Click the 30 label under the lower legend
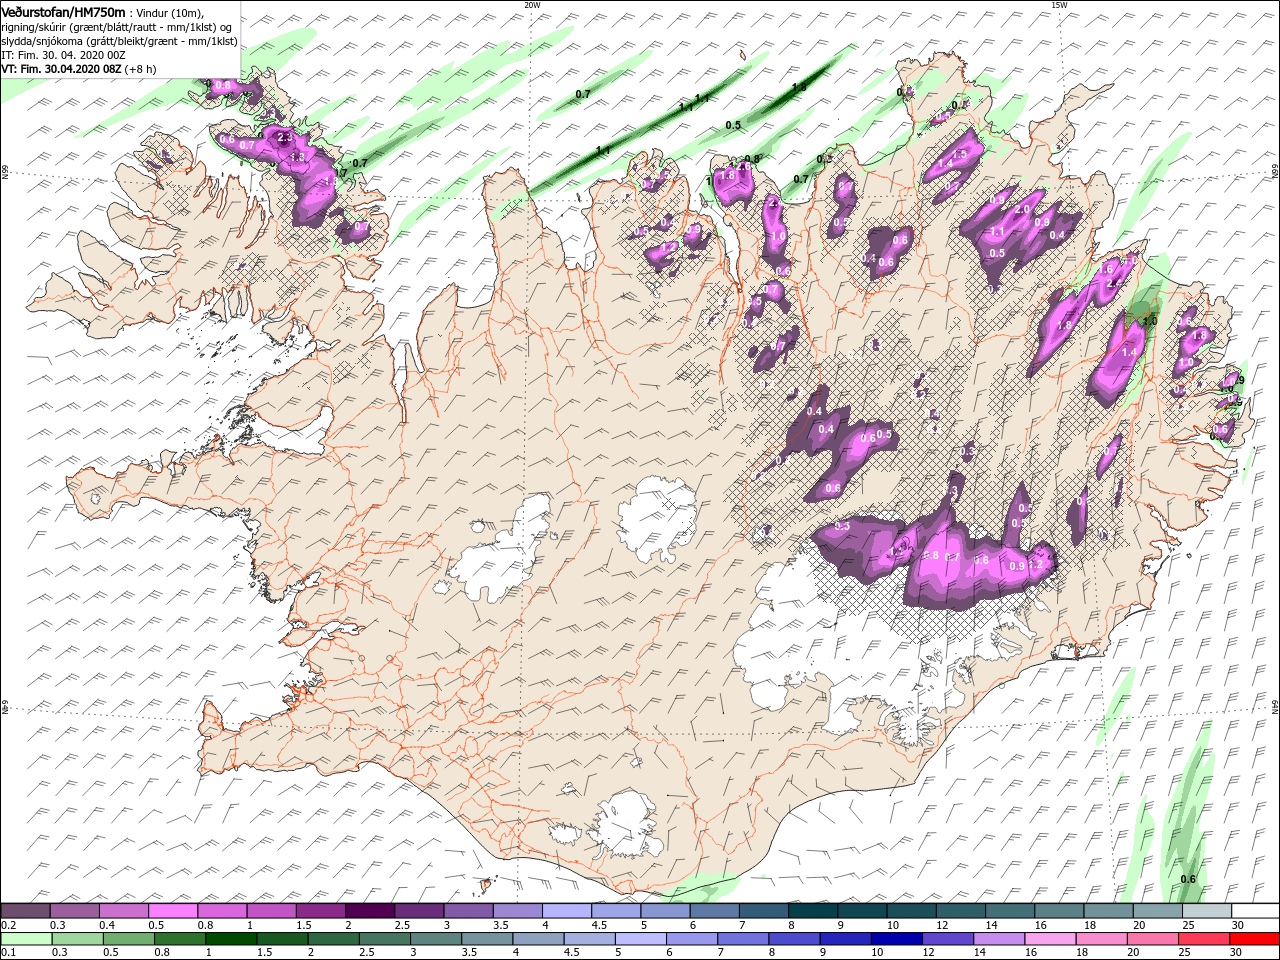Viewport: 1280px width, 960px height. tap(1238, 954)
